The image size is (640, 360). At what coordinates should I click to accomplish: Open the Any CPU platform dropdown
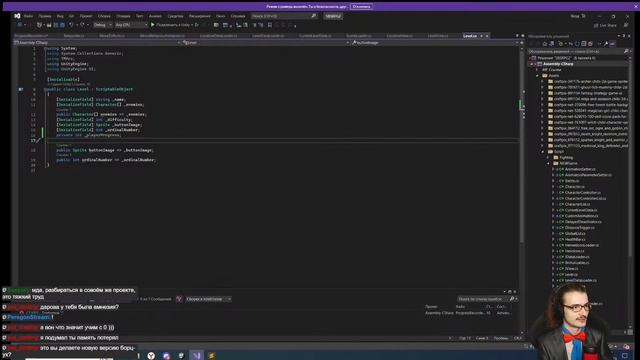click(131, 25)
